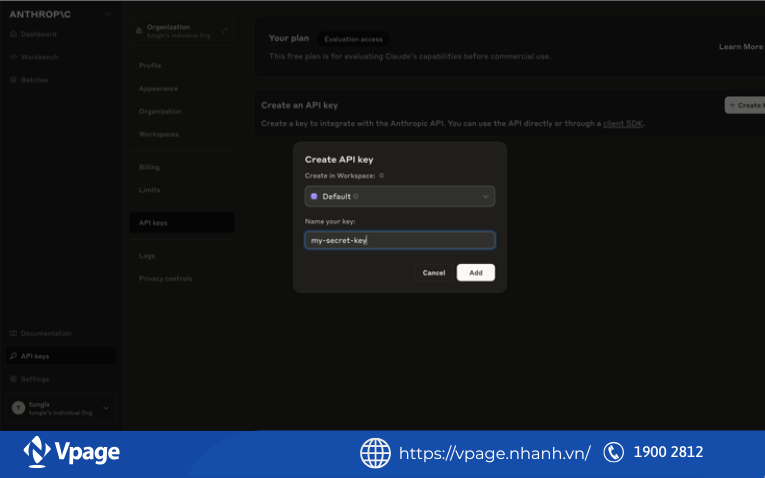Focus the Name your key field
Viewport: 765px width, 478px height.
tap(400, 240)
